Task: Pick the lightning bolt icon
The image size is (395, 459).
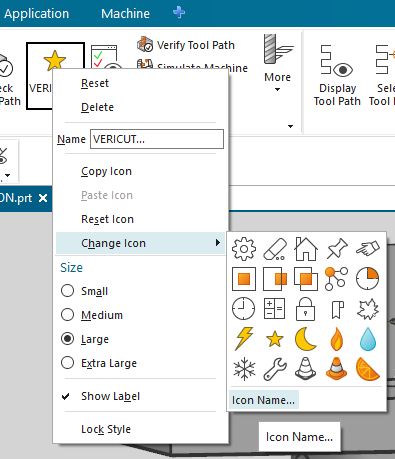Action: click(244, 339)
